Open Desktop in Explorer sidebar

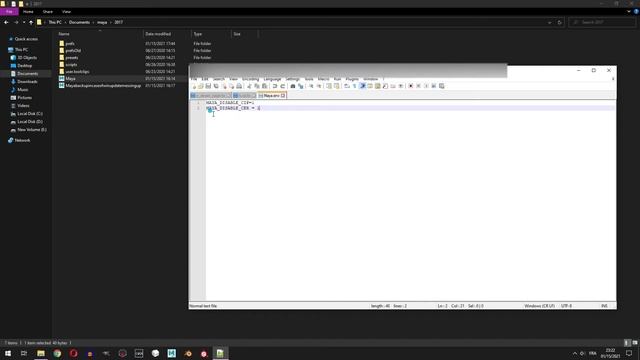pos(24,66)
